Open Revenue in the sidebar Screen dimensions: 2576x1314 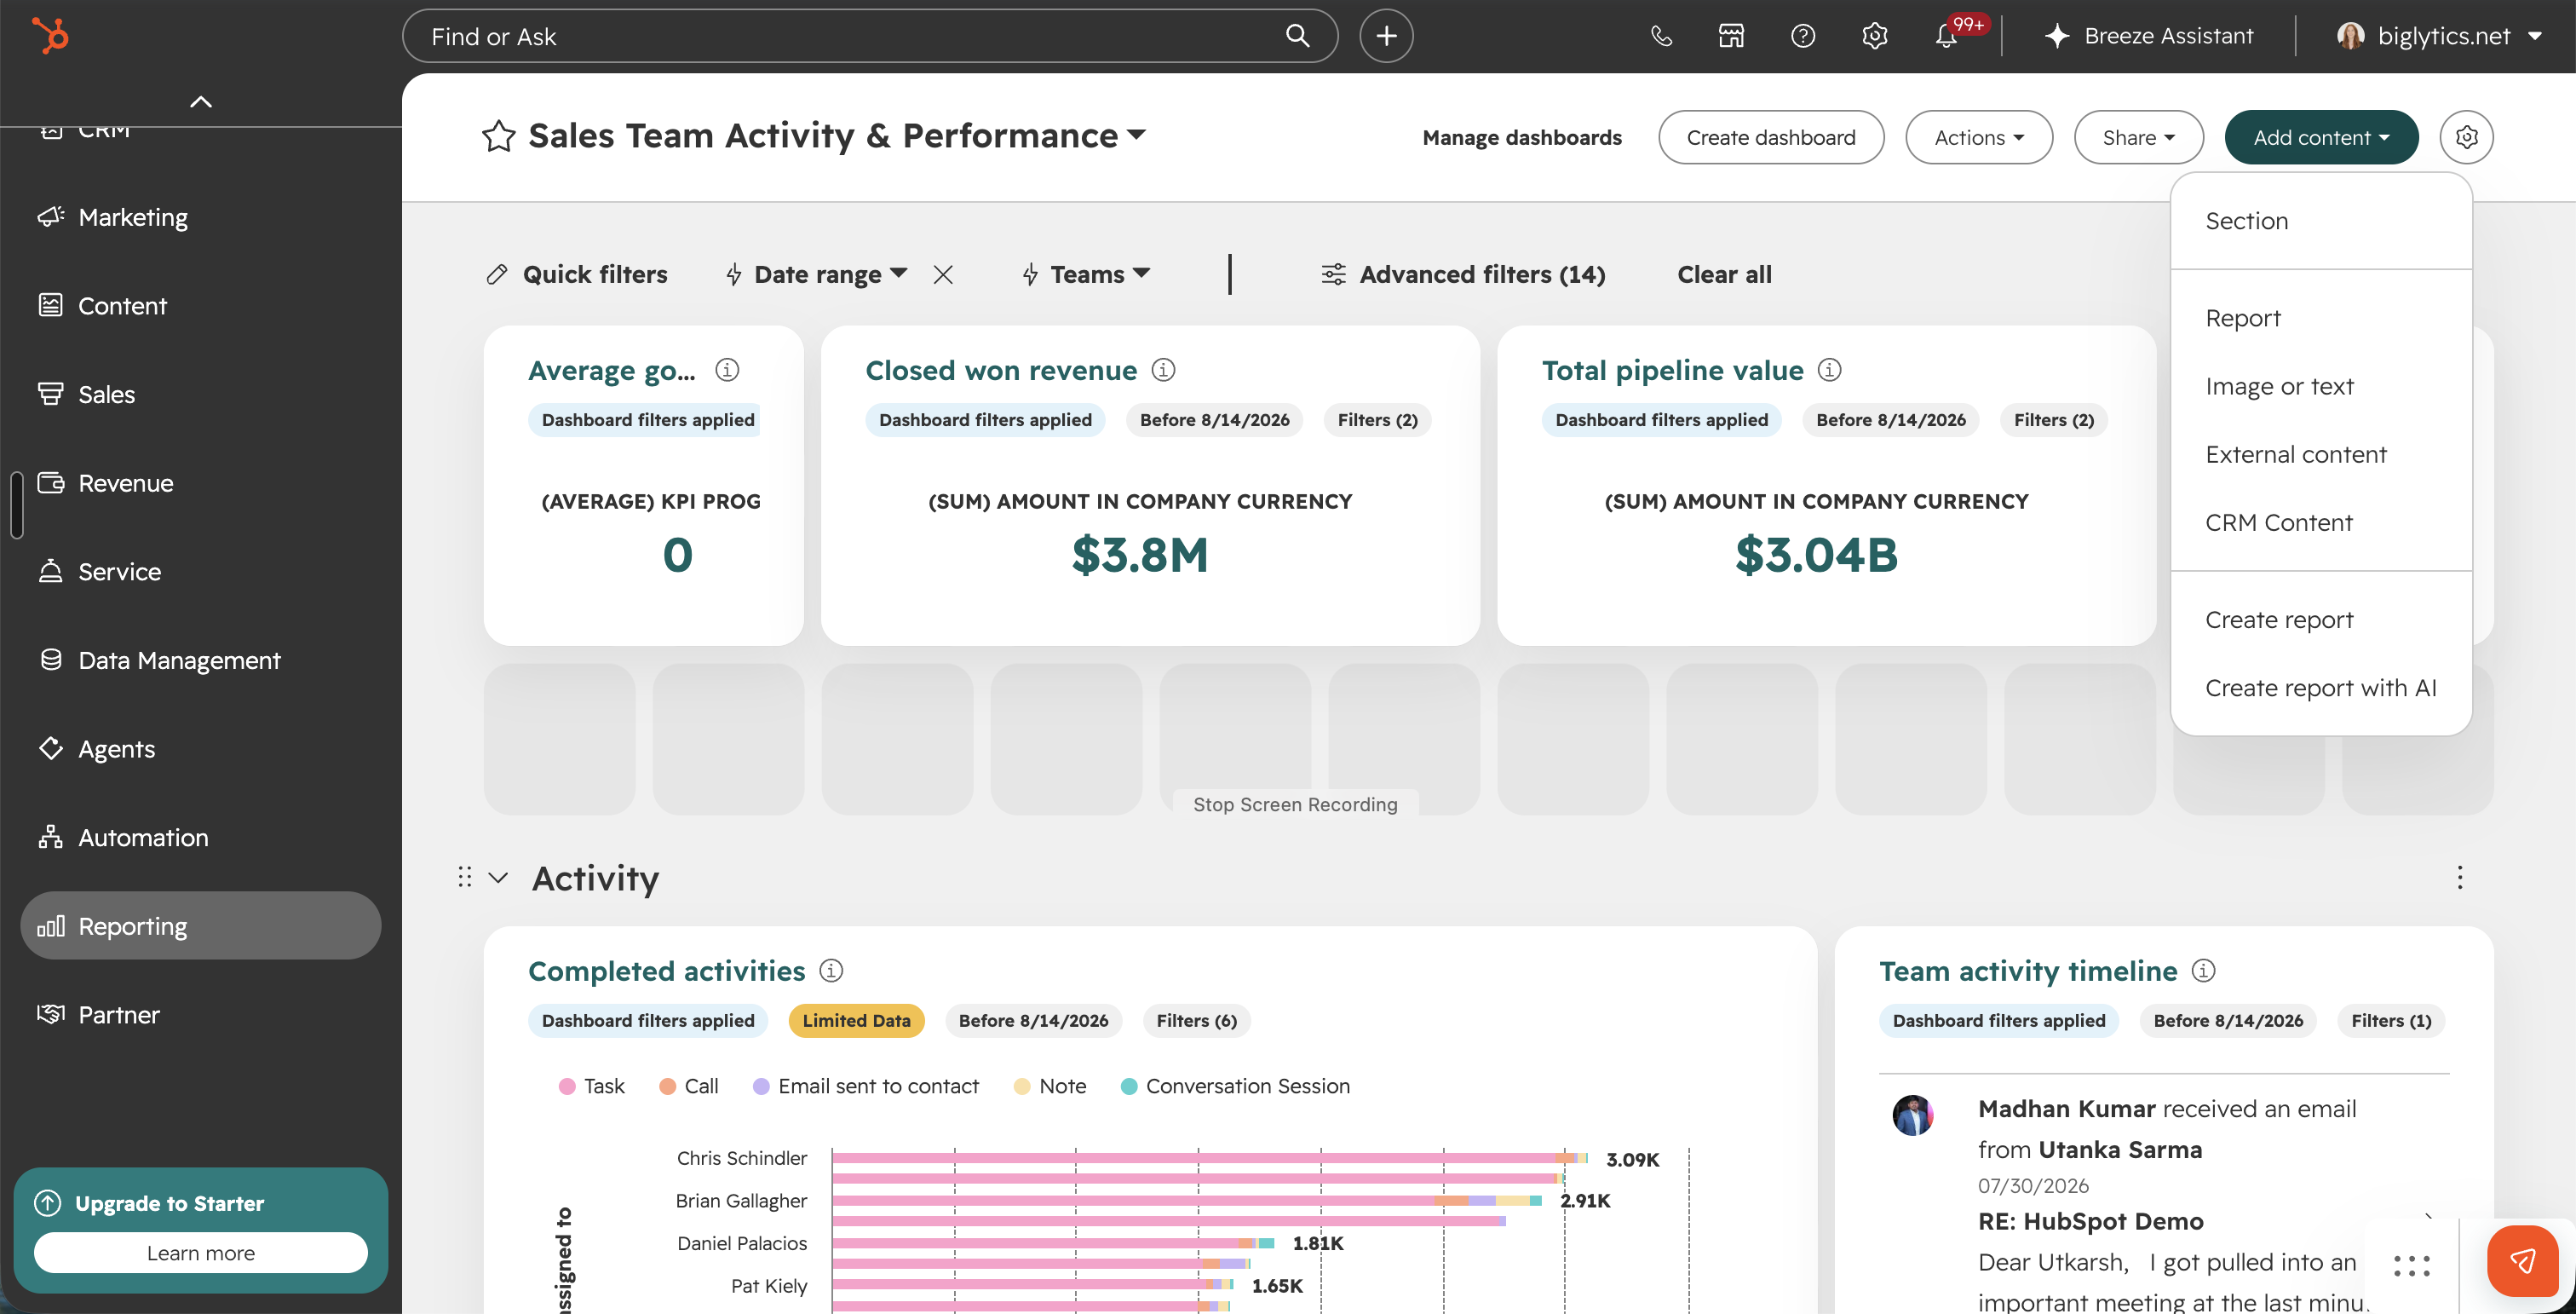pyautogui.click(x=200, y=483)
